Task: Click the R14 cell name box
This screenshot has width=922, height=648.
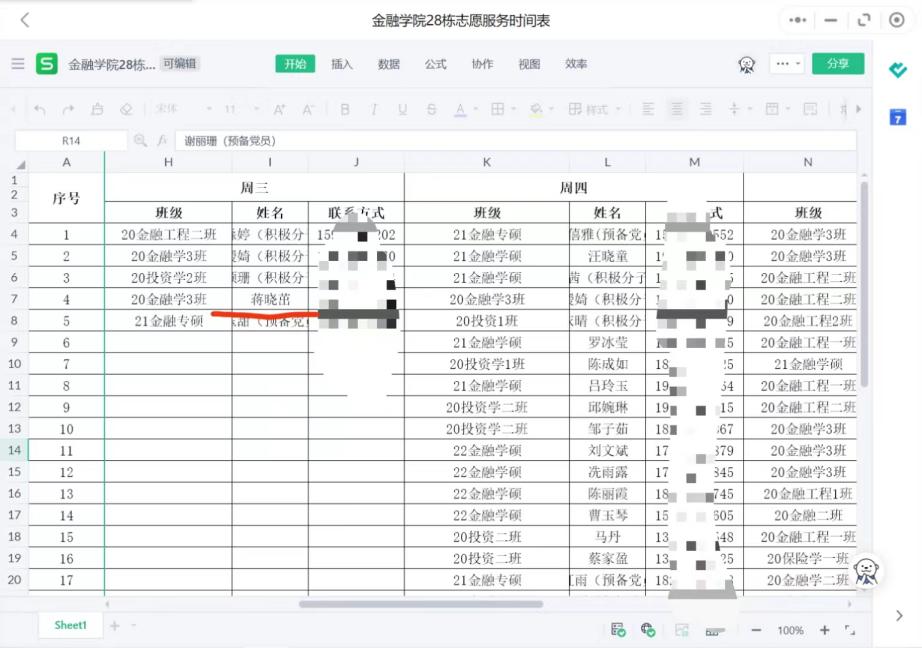Action: [x=71, y=141]
